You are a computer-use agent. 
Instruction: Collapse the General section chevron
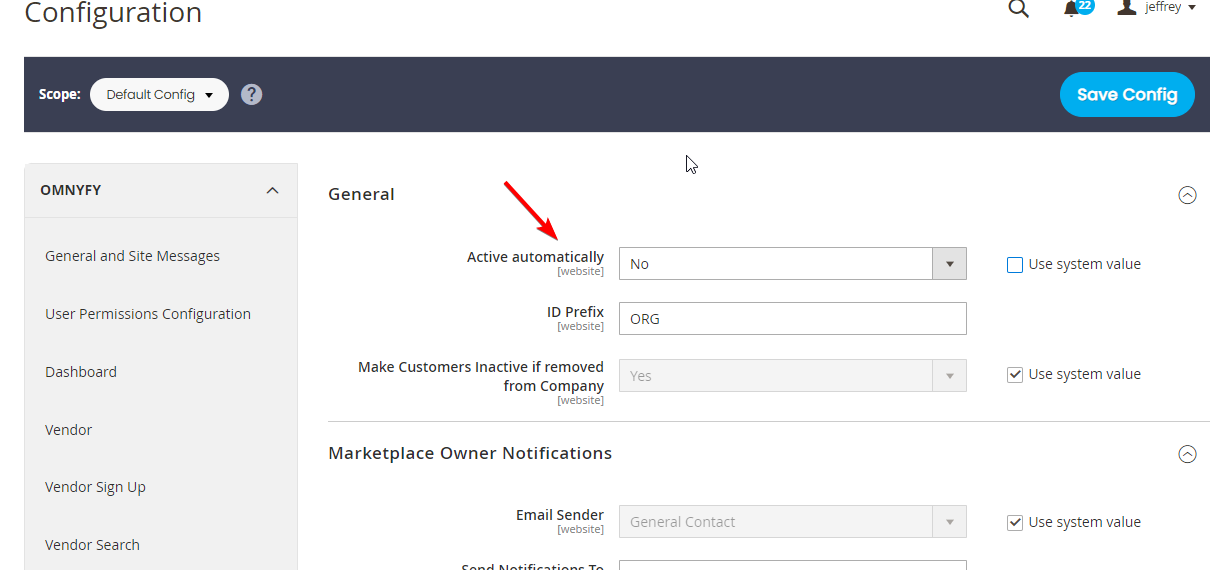pos(1187,195)
